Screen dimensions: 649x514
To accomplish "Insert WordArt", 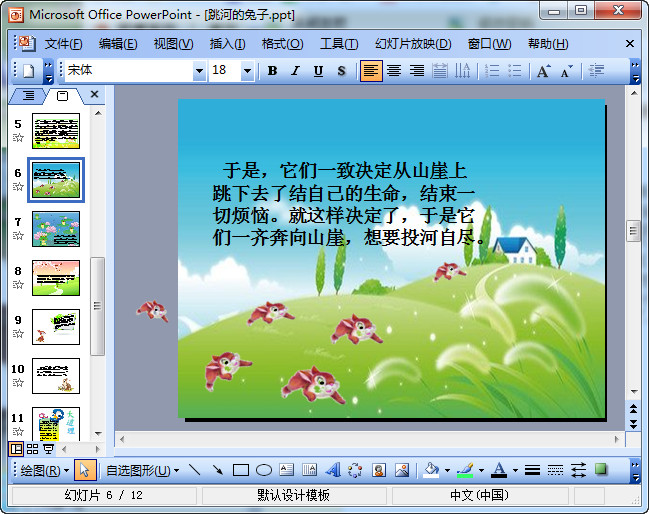I will pos(333,470).
